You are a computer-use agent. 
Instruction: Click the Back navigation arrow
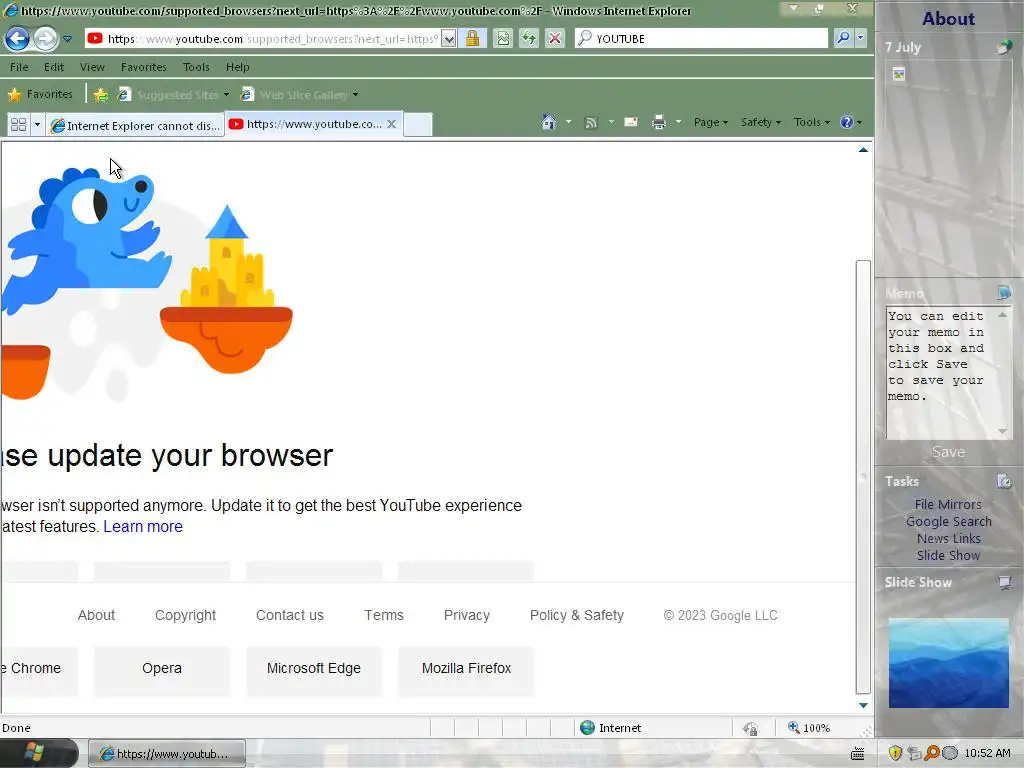click(18, 39)
